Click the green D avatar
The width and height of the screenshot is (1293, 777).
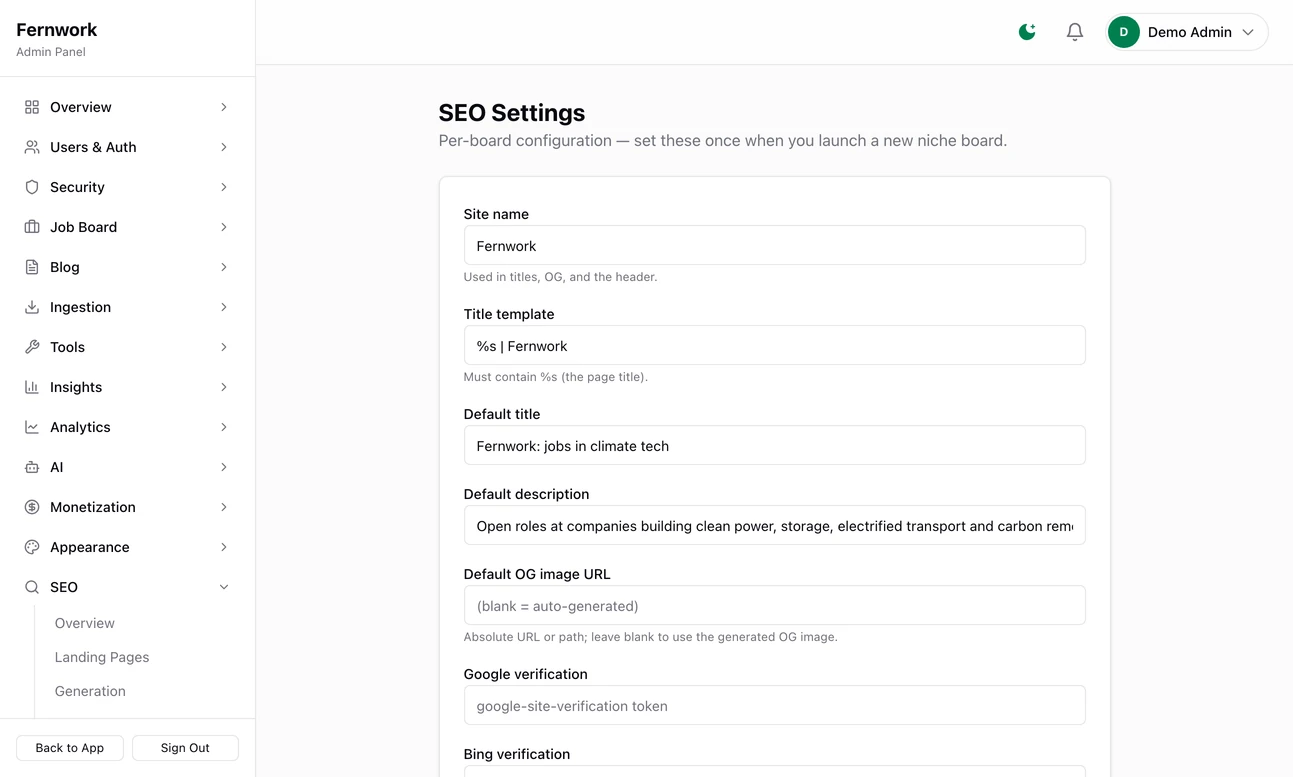click(1124, 32)
